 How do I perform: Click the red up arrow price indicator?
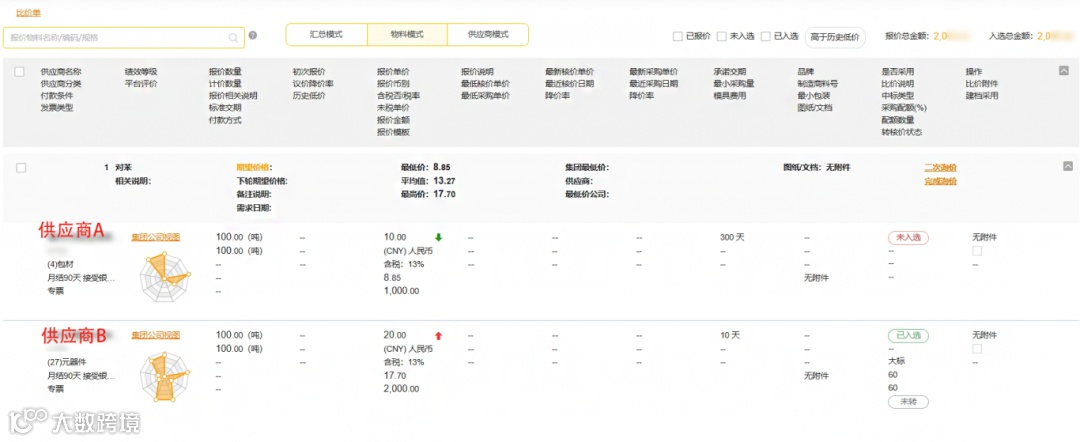(438, 336)
